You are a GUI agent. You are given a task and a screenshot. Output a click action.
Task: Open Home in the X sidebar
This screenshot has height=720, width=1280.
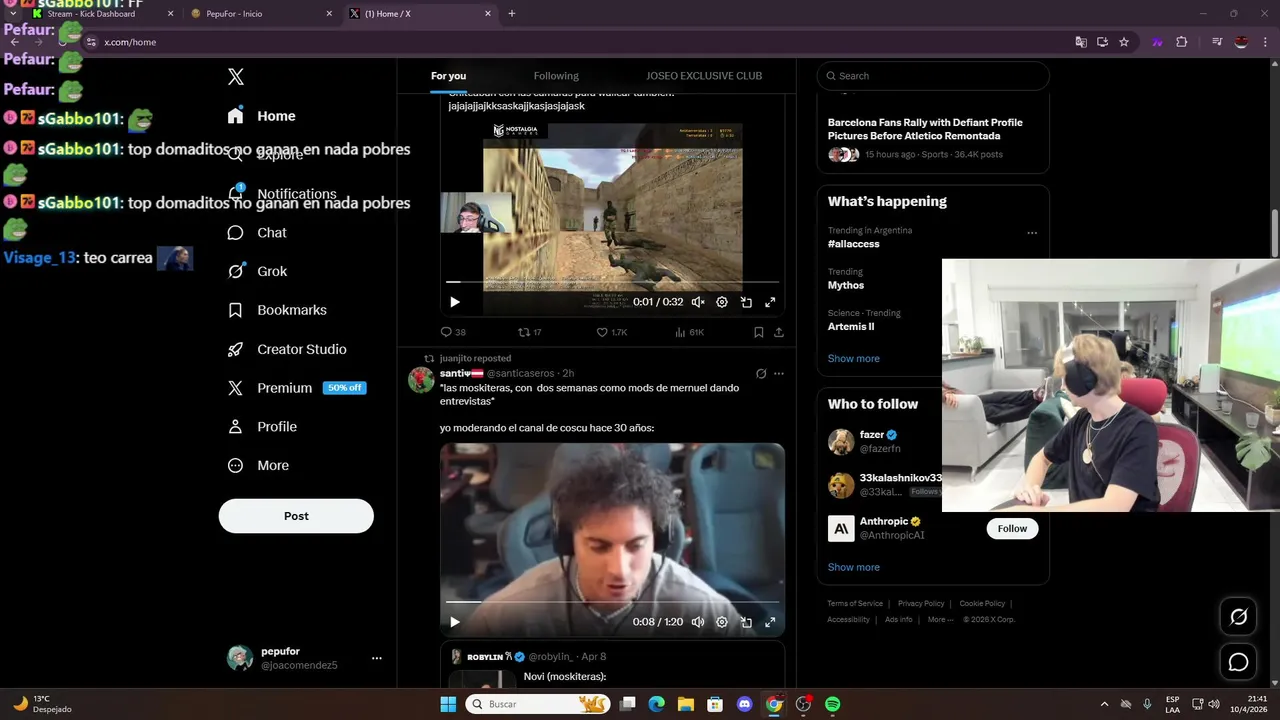pyautogui.click(x=262, y=116)
